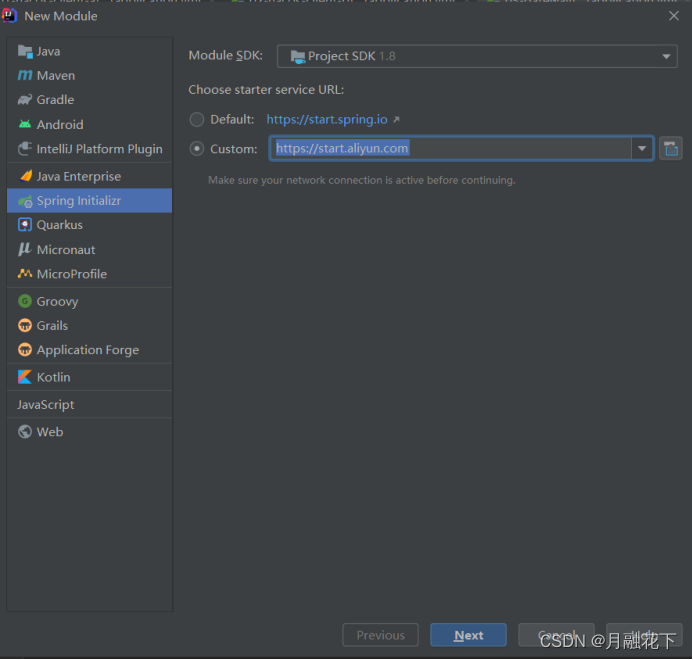Select Web entry

[90, 432]
